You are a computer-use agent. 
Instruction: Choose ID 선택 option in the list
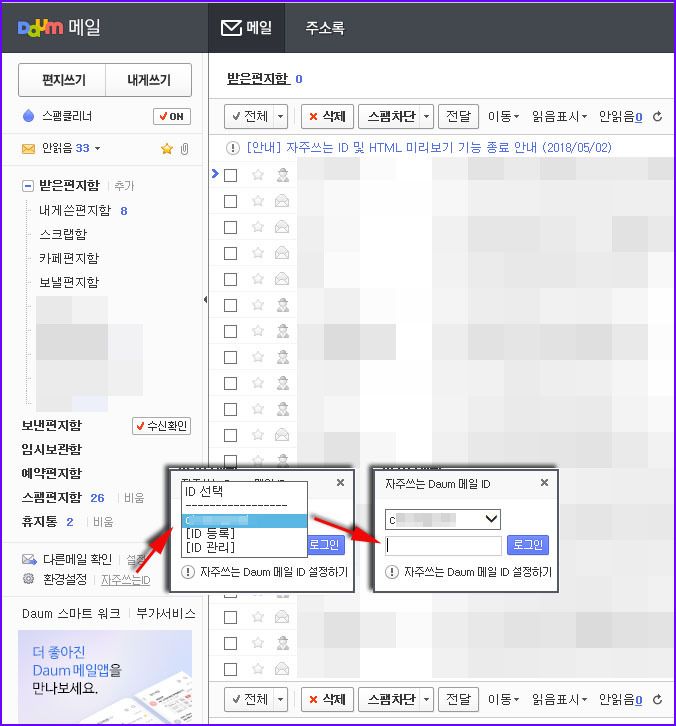204,491
